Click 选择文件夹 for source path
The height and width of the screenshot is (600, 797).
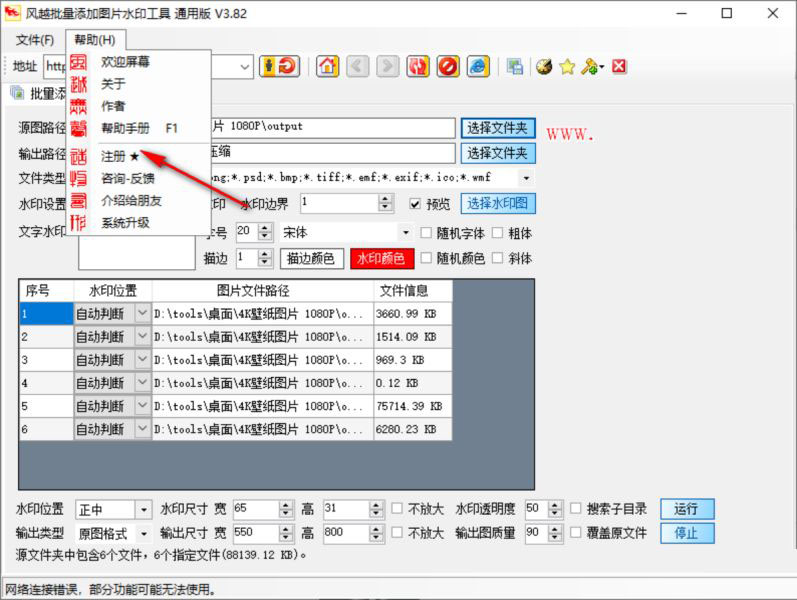(x=498, y=128)
